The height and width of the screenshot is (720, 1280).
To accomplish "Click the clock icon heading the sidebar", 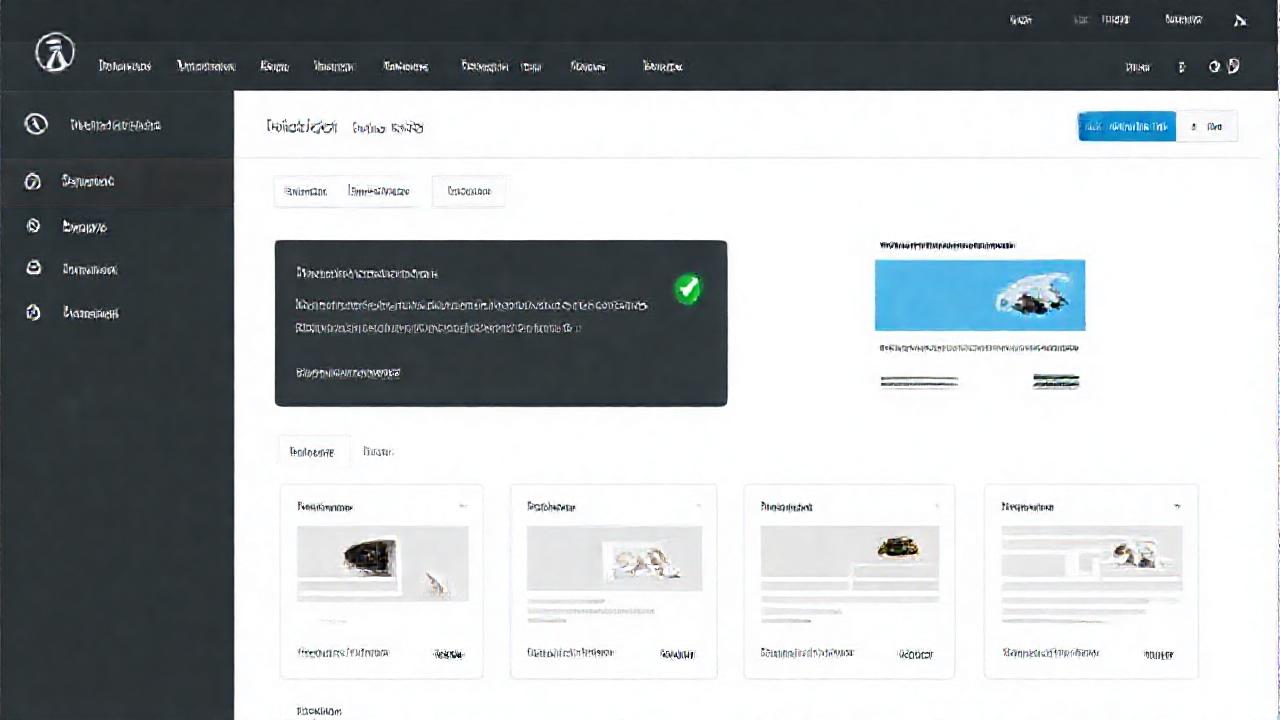I will coord(36,125).
